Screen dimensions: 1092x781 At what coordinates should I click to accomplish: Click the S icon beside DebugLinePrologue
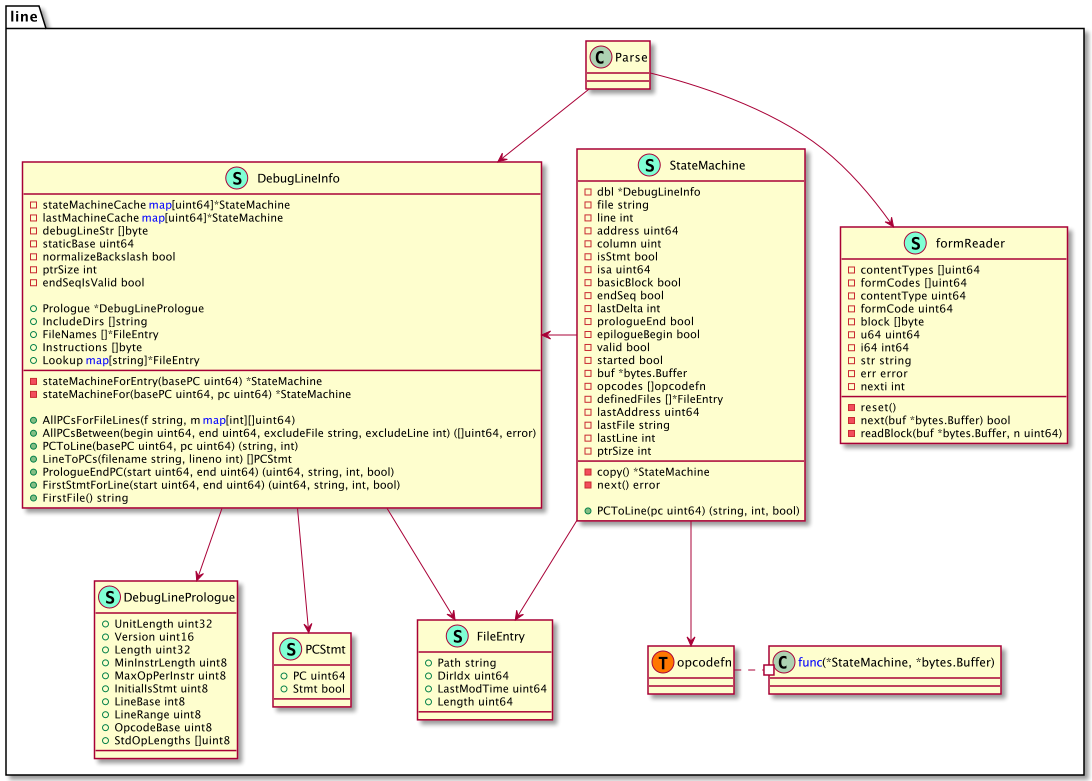pyautogui.click(x=110, y=597)
